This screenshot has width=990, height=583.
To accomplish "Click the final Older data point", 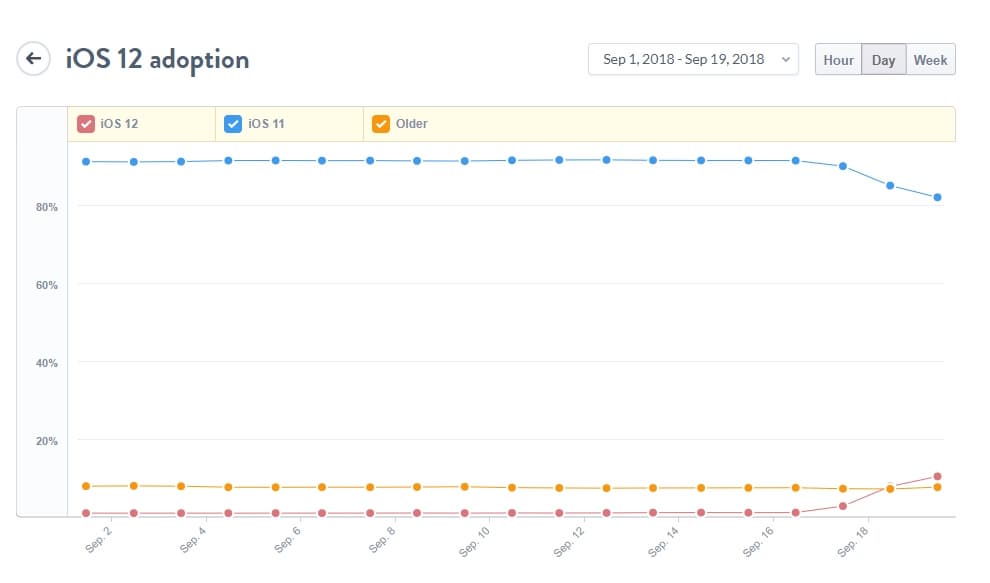I will click(937, 487).
